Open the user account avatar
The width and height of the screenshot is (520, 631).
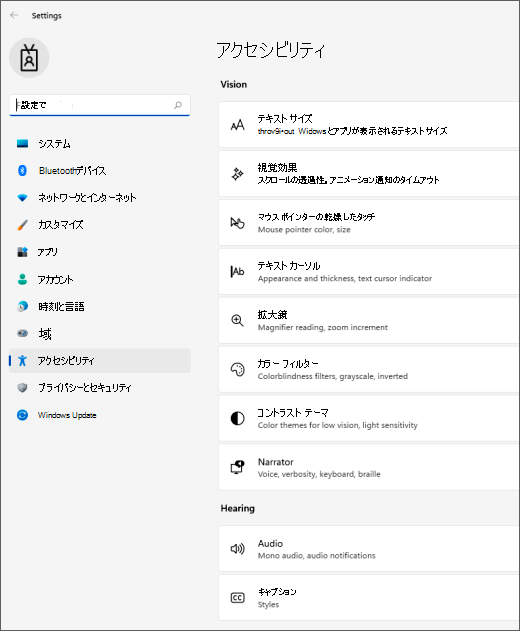29,58
